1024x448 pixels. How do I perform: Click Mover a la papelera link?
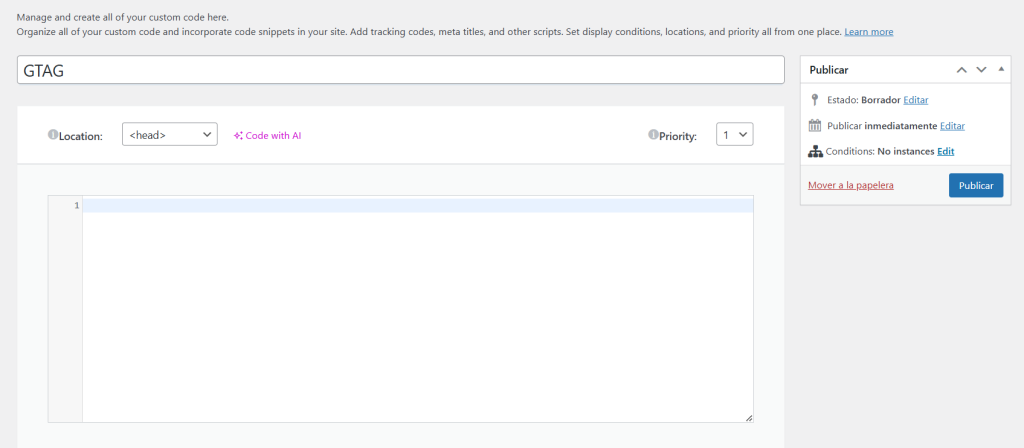(851, 185)
